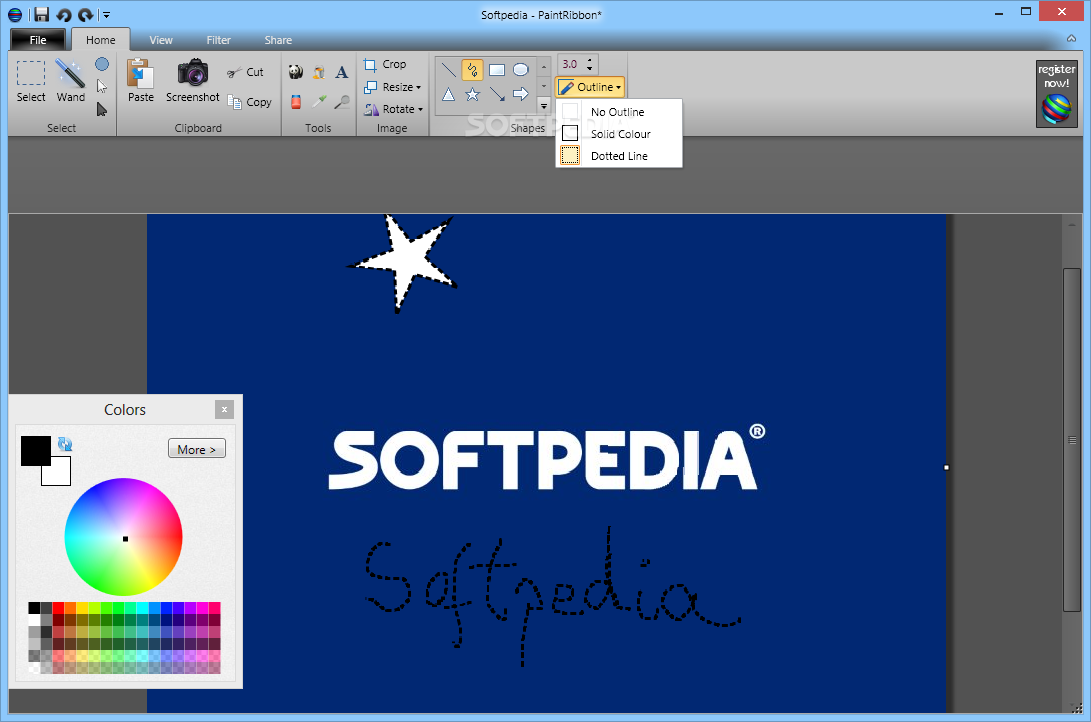Crop the image
This screenshot has height=722, width=1091.
click(x=385, y=64)
